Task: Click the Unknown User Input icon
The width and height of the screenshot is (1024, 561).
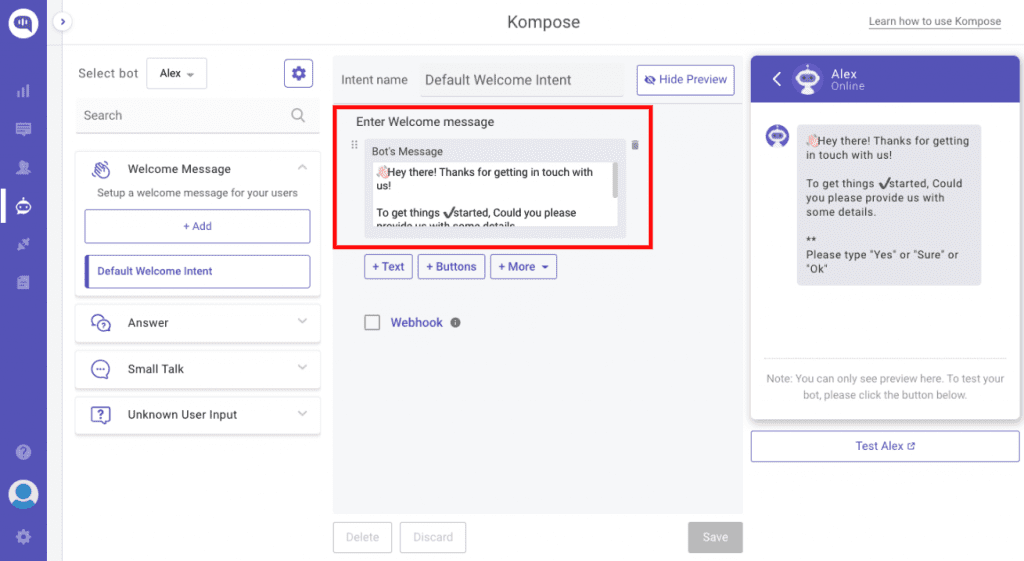Action: (101, 415)
